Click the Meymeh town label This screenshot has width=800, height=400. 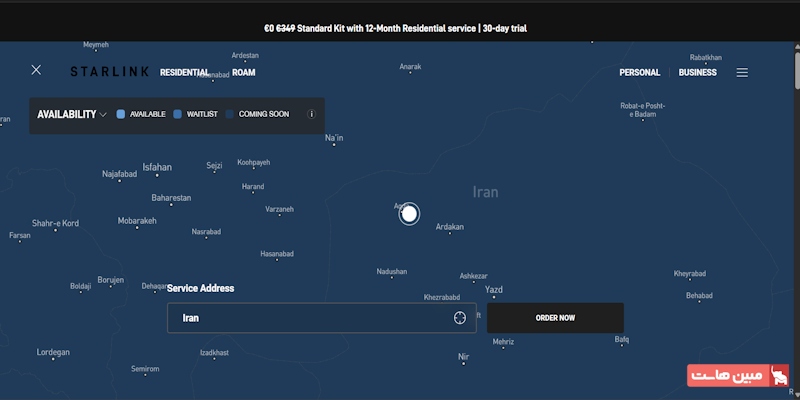pyautogui.click(x=96, y=45)
